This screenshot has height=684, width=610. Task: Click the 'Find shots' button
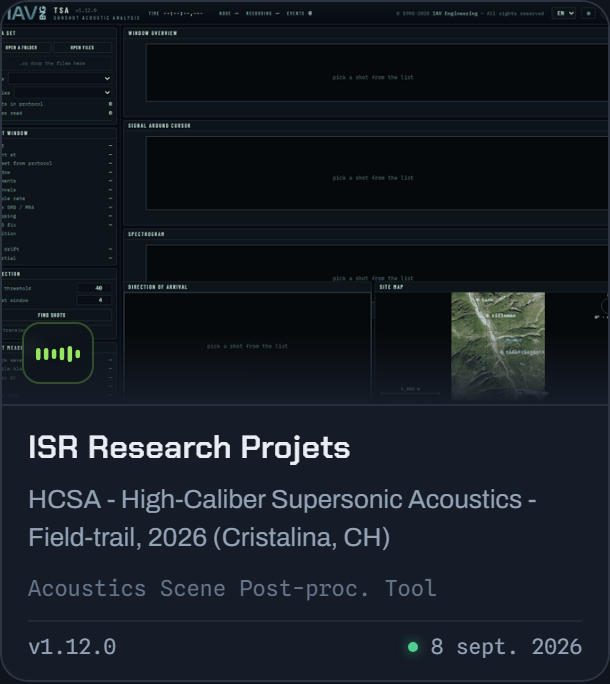click(57, 315)
